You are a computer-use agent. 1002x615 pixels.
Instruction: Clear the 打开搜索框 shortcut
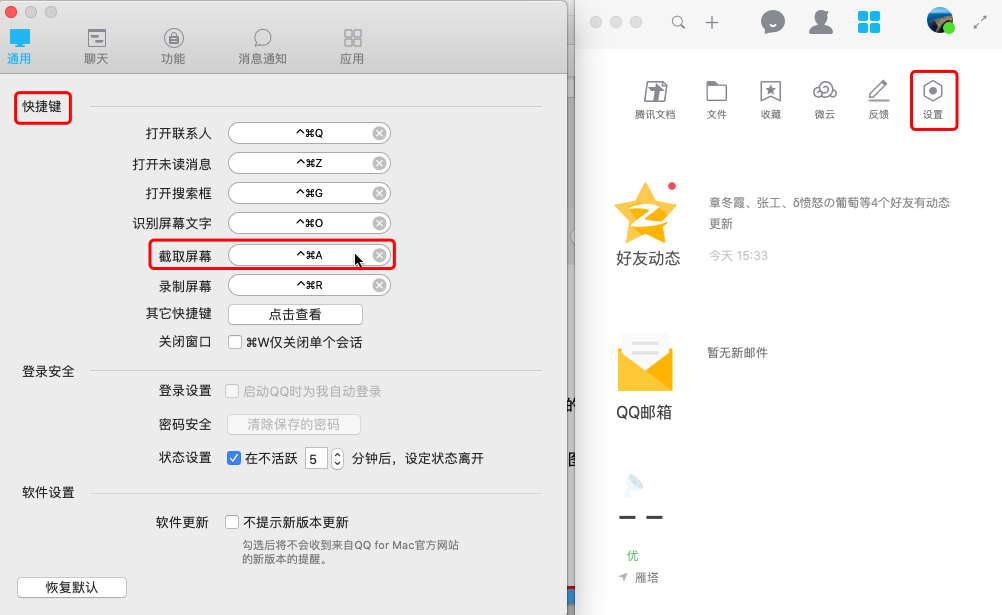tap(380, 193)
